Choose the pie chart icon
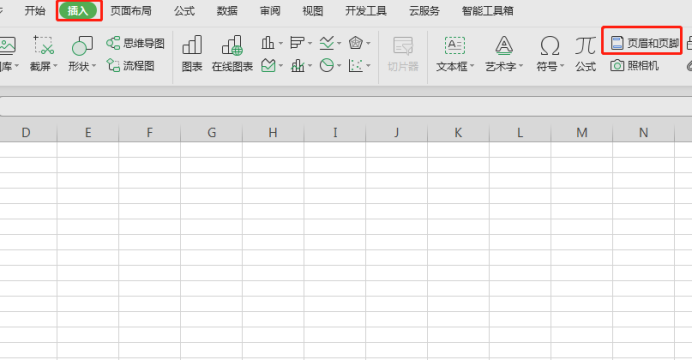 coord(327,66)
